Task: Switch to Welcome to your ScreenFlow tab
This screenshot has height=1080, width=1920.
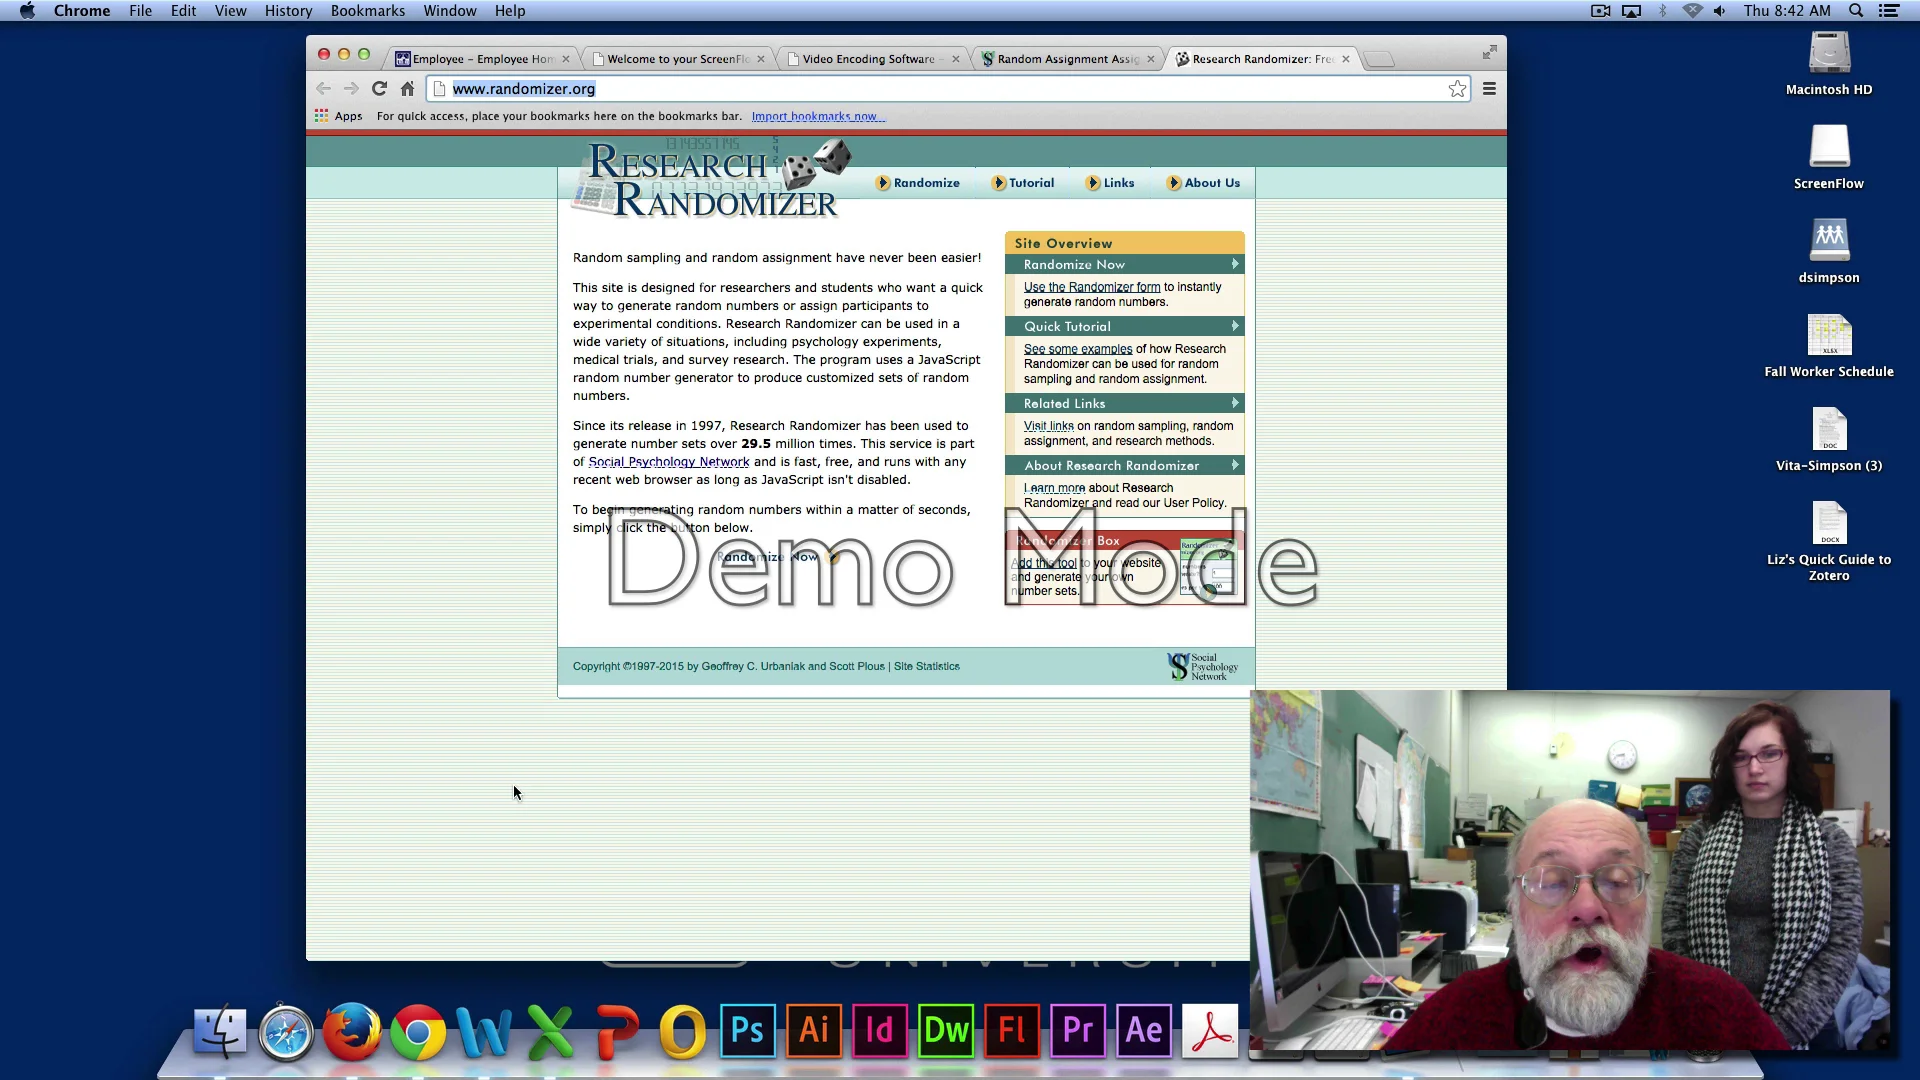Action: point(677,59)
